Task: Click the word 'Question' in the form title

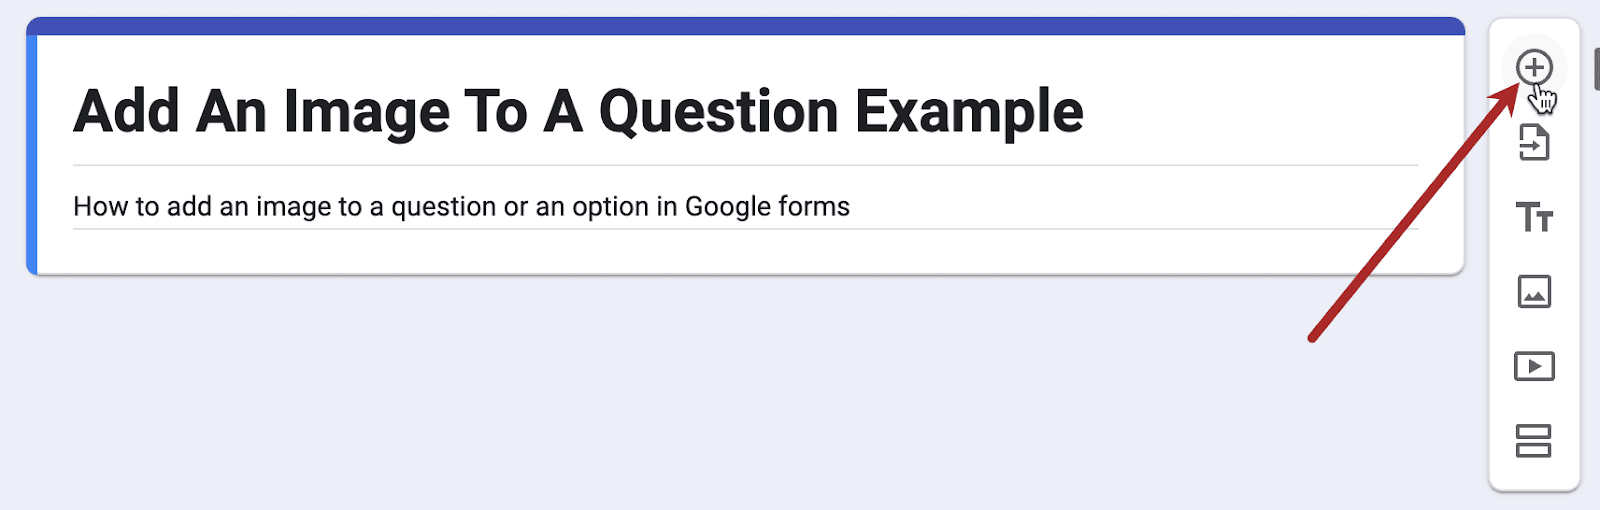Action: (718, 111)
